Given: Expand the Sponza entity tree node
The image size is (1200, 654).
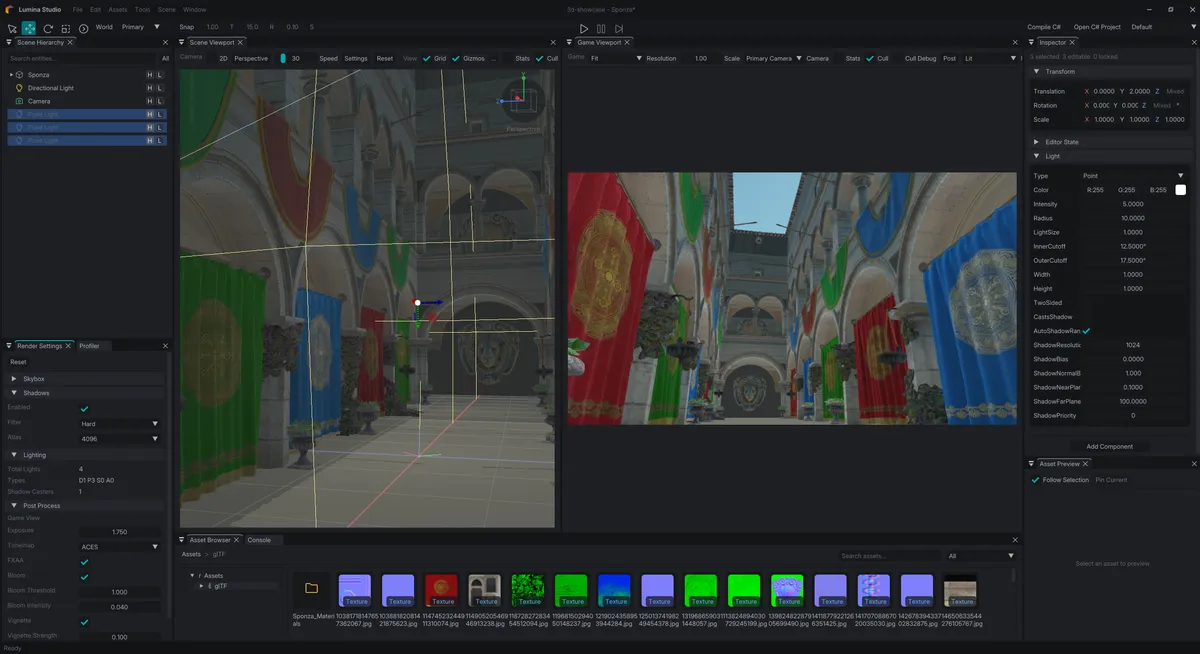Looking at the screenshot, I should (x=11, y=75).
